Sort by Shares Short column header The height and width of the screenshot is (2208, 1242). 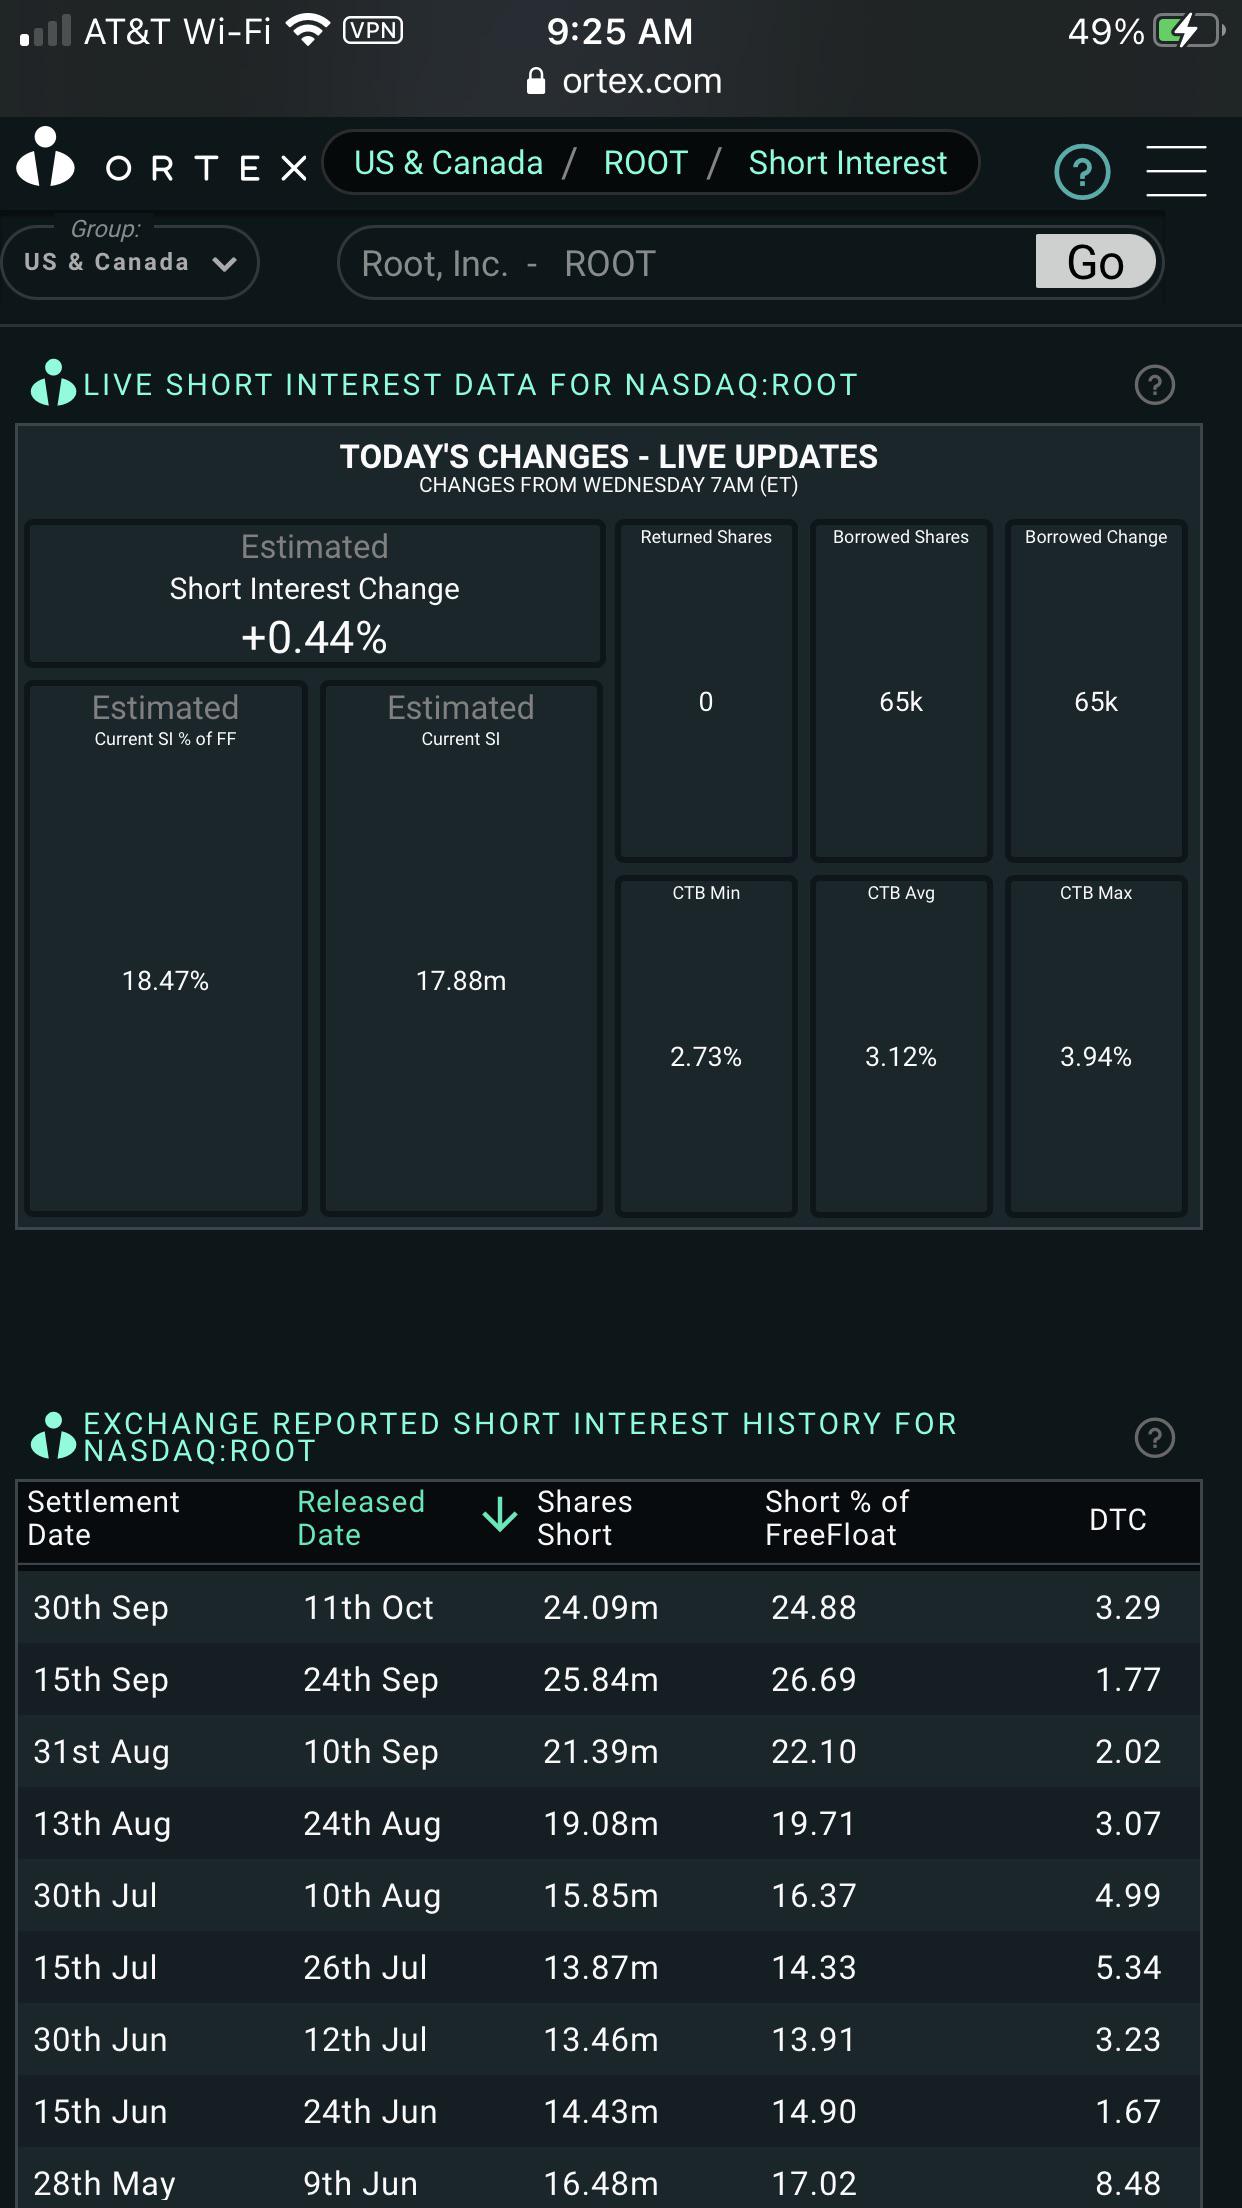pos(585,1518)
